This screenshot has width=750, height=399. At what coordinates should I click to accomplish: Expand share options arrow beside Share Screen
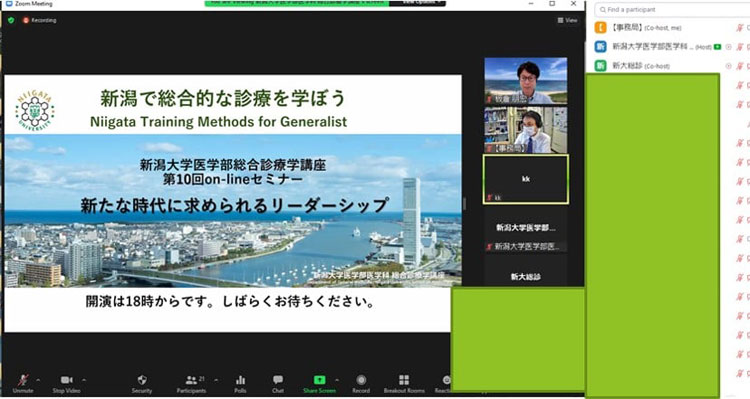coord(337,380)
